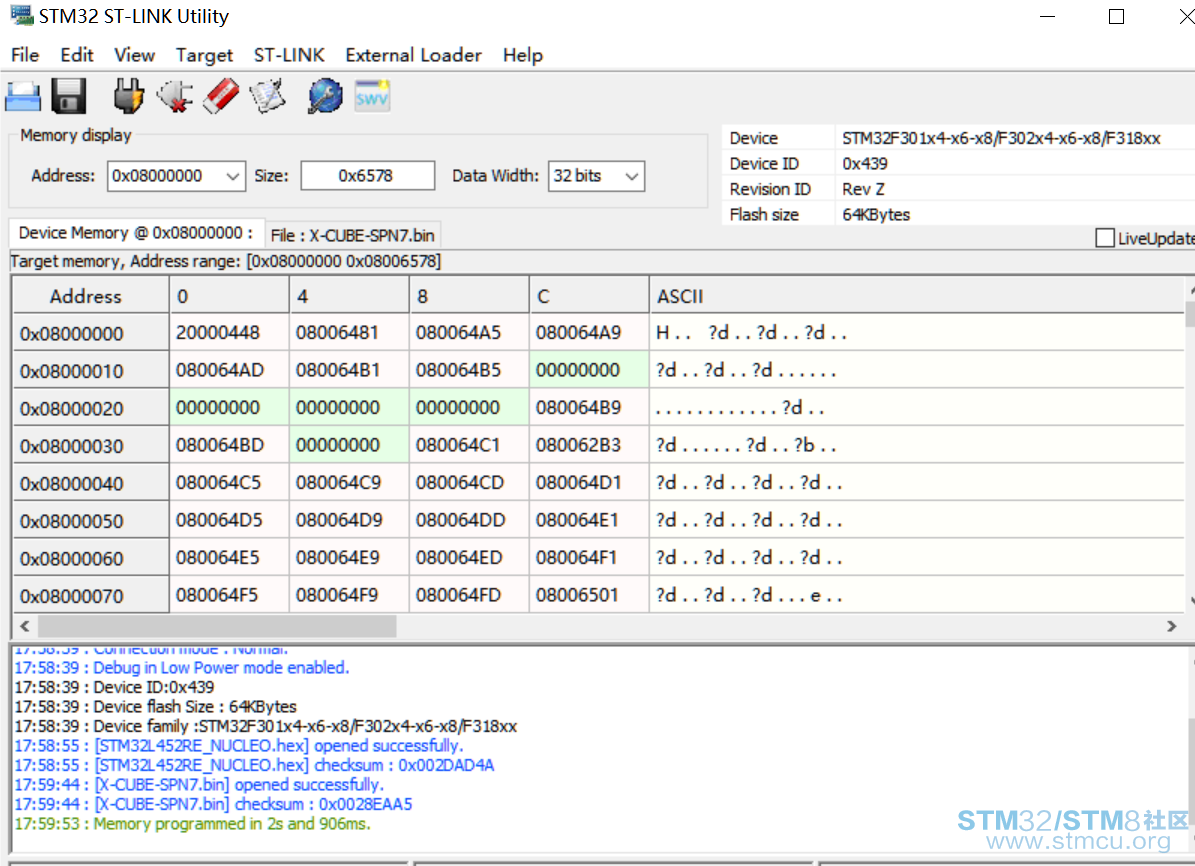The image size is (1195, 866).
Task: Select memory cell 080064C1
Action: (469, 444)
